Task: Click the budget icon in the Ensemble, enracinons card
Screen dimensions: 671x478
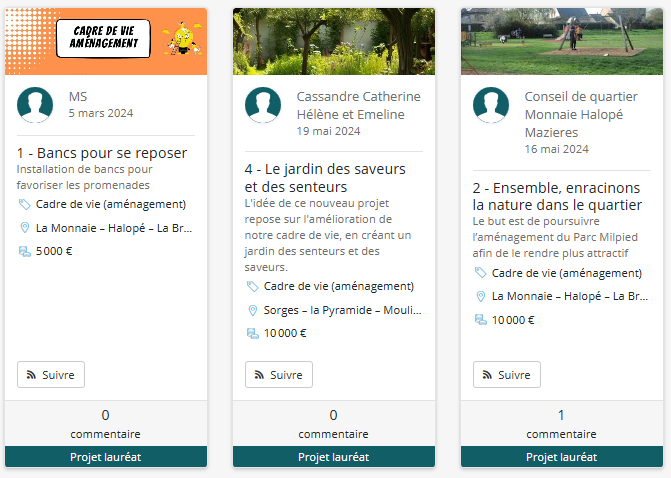Action: pyautogui.click(x=481, y=320)
